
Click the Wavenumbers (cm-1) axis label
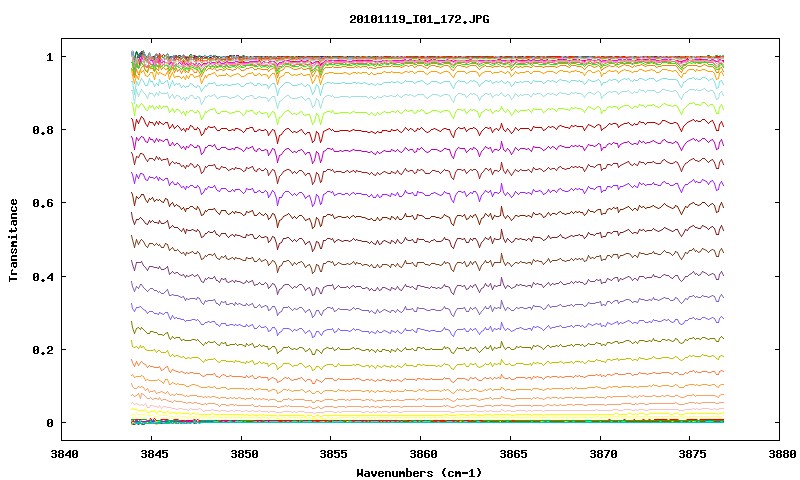click(x=419, y=473)
